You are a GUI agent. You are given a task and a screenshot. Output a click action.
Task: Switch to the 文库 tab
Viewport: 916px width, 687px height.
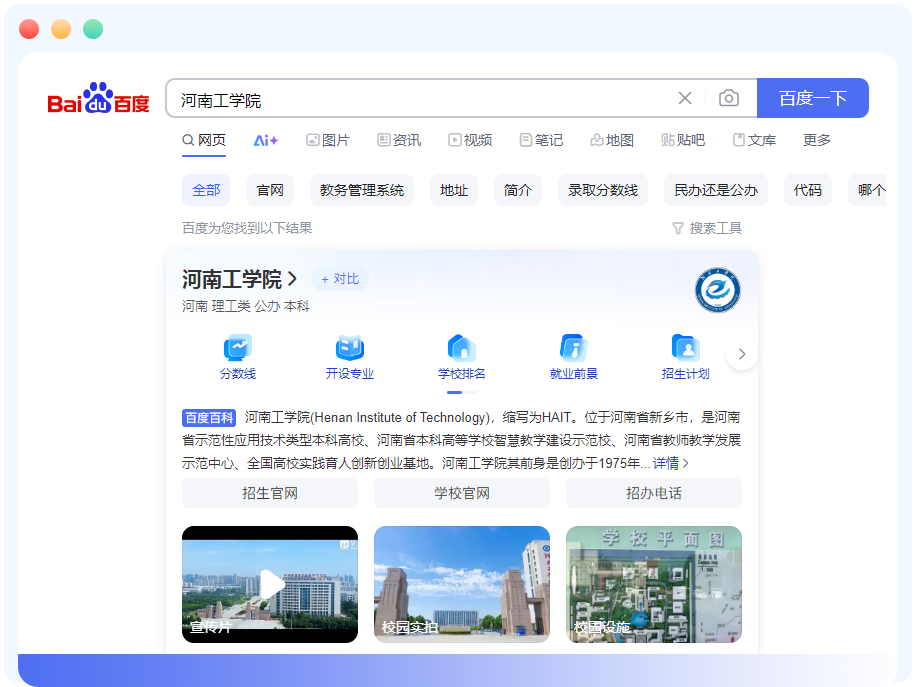(755, 140)
